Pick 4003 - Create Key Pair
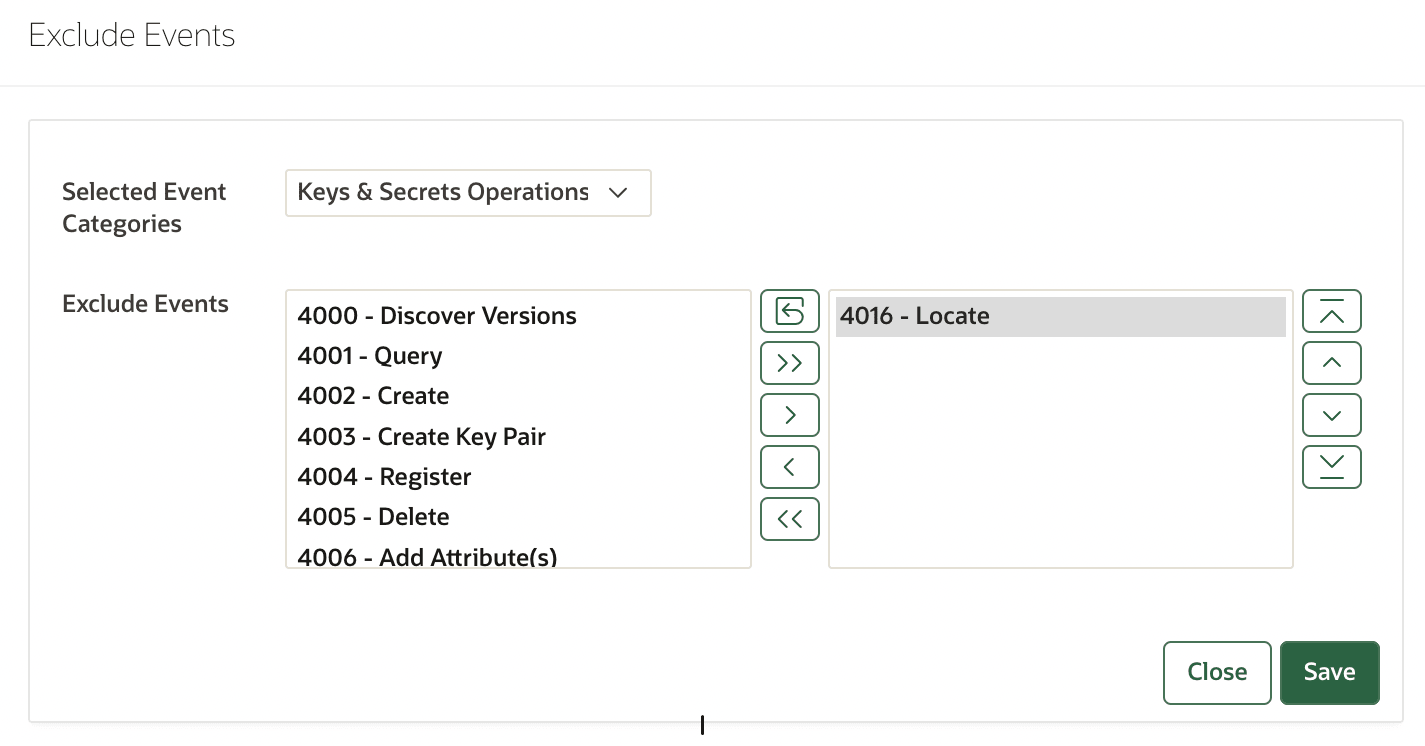Image resolution: width=1425 pixels, height=746 pixels. tap(421, 437)
